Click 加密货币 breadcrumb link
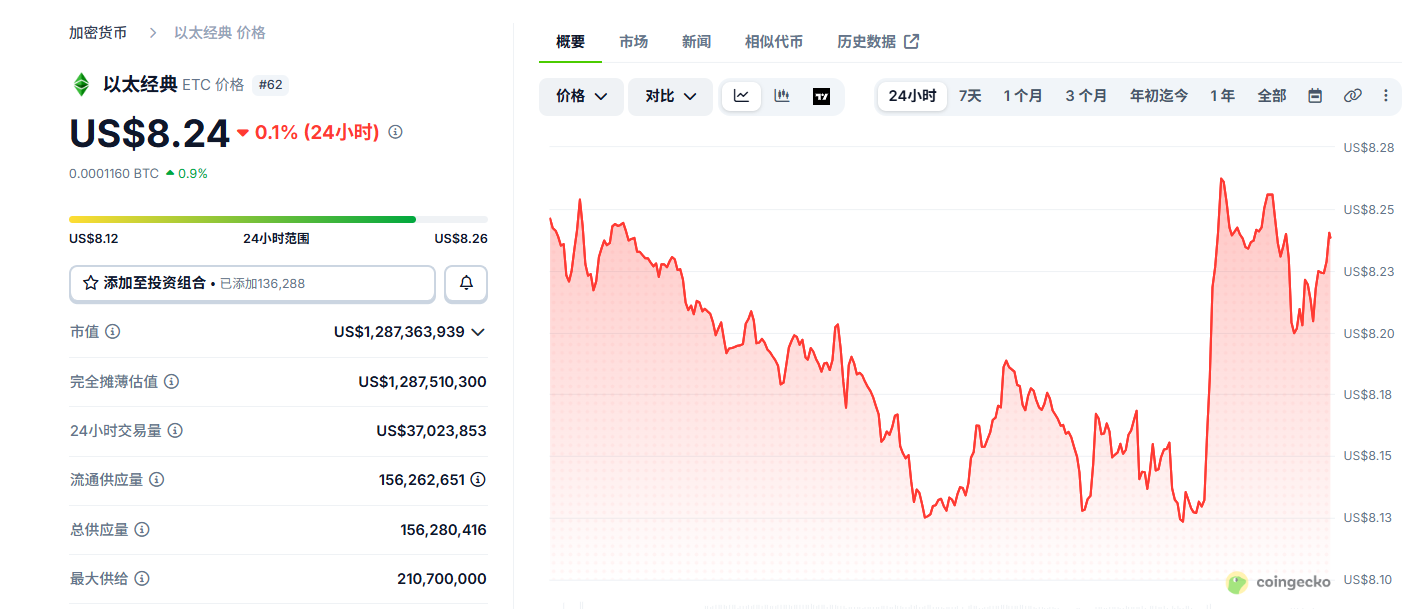 [98, 32]
